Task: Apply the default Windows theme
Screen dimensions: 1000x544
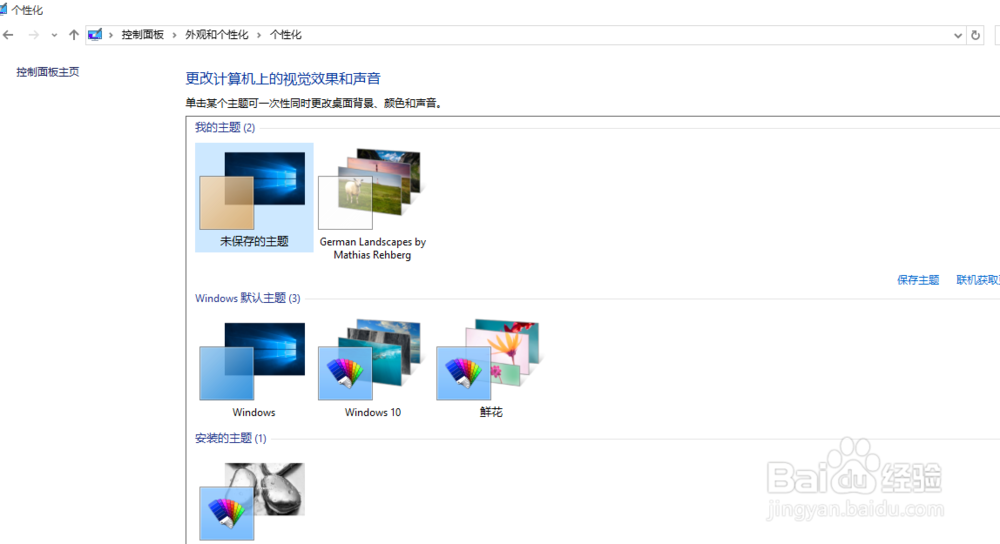Action: 254,369
